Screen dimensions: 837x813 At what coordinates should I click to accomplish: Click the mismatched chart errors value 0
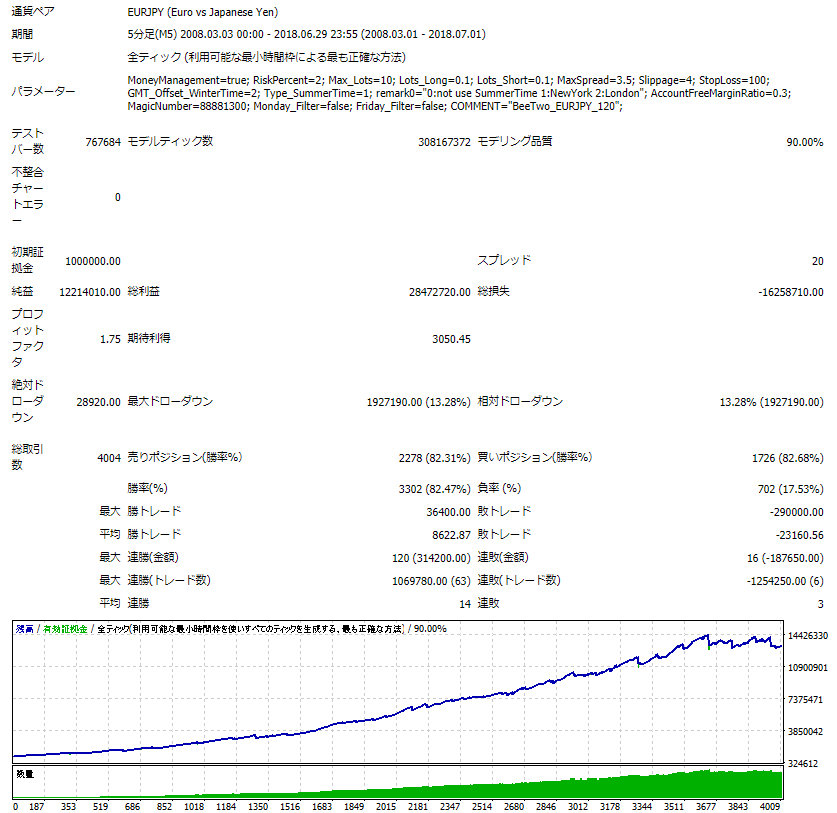(117, 198)
